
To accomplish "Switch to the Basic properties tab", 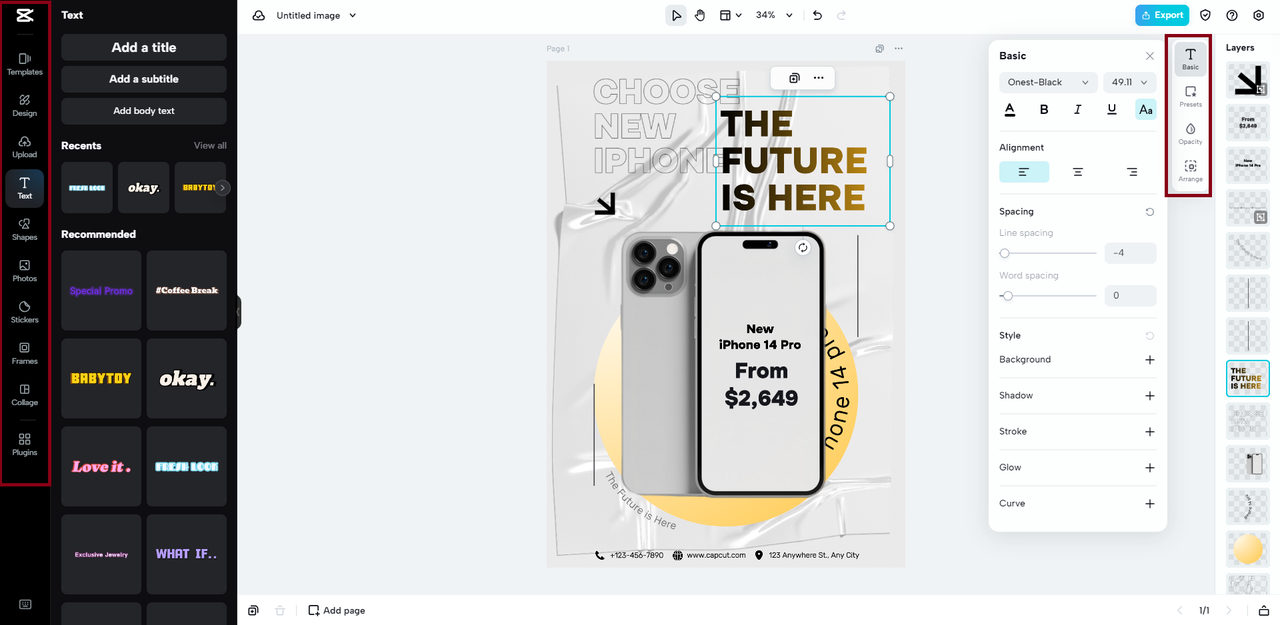I will pyautogui.click(x=1190, y=59).
